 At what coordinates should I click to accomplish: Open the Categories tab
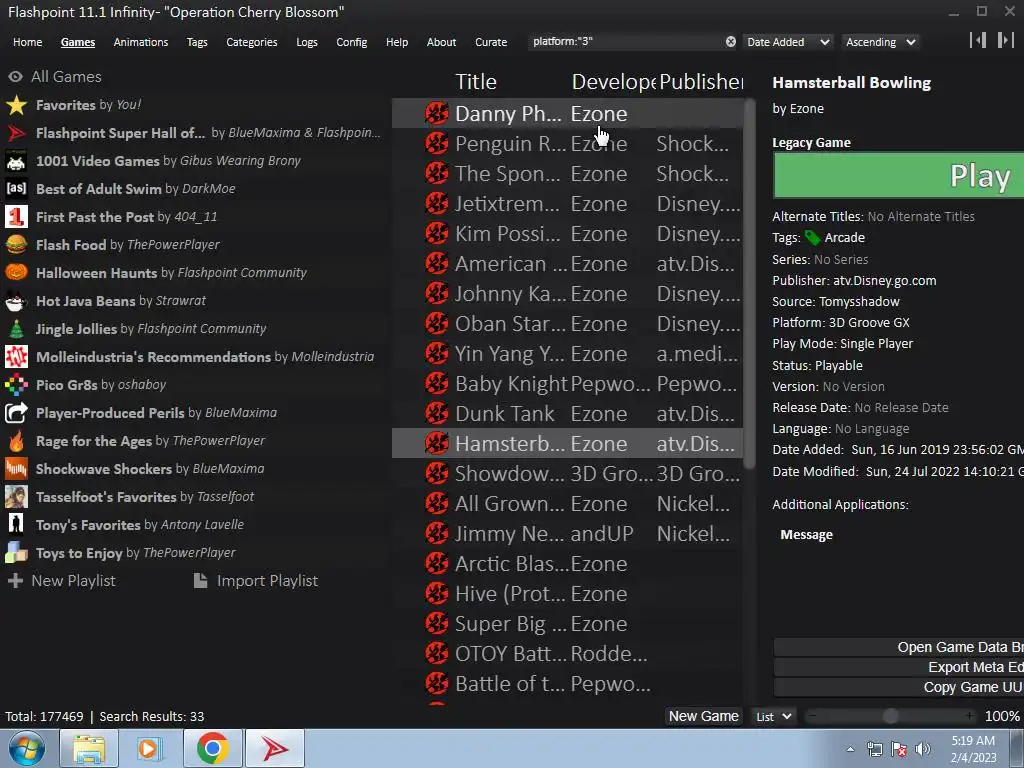tap(251, 42)
